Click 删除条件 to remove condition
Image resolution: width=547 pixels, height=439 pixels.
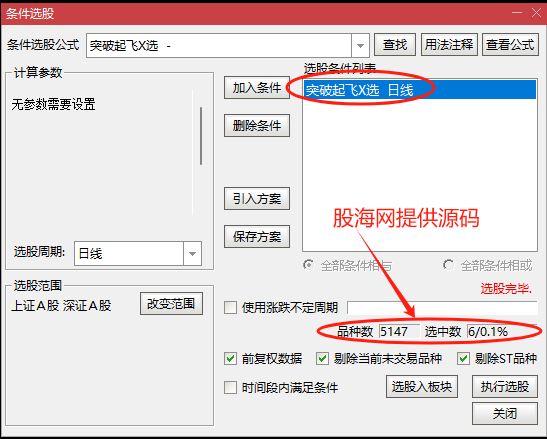point(257,125)
